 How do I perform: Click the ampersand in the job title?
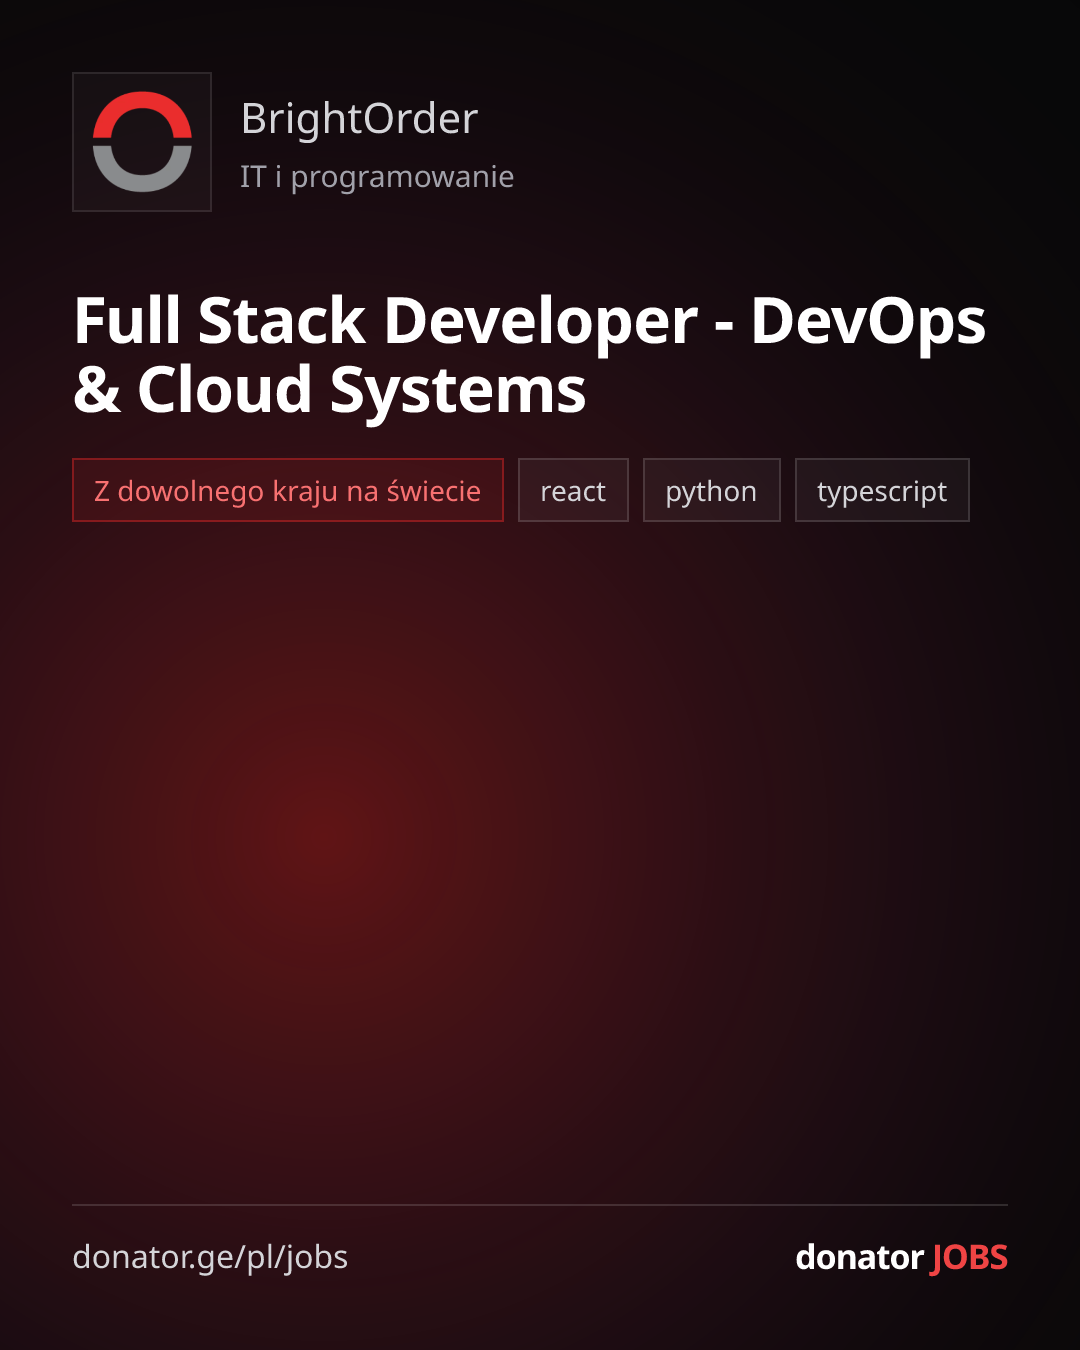(x=97, y=390)
